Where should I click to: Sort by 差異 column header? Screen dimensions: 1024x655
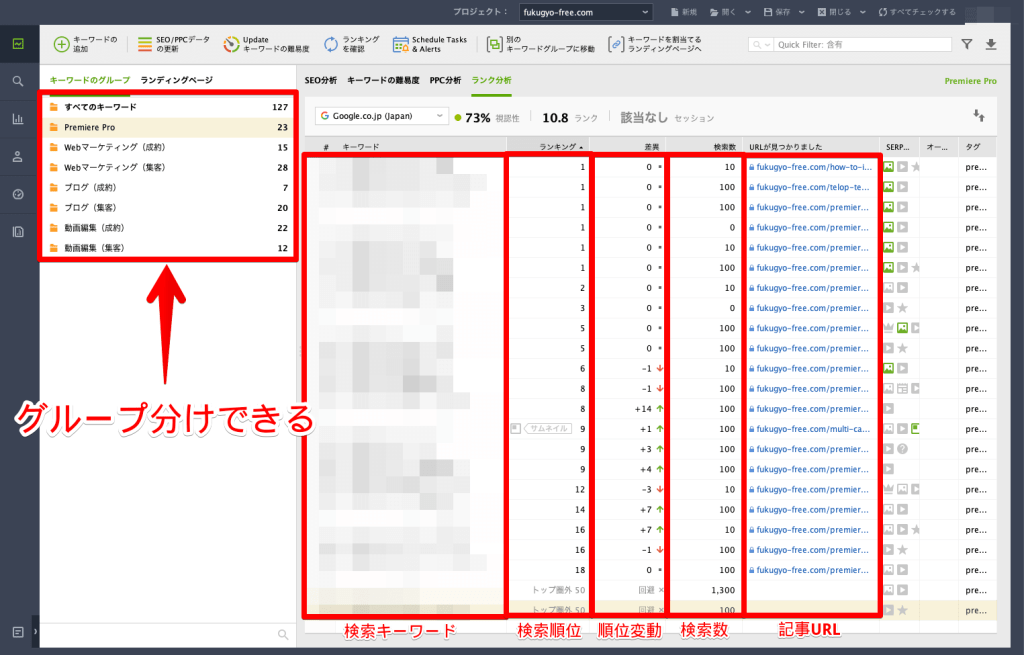point(628,147)
